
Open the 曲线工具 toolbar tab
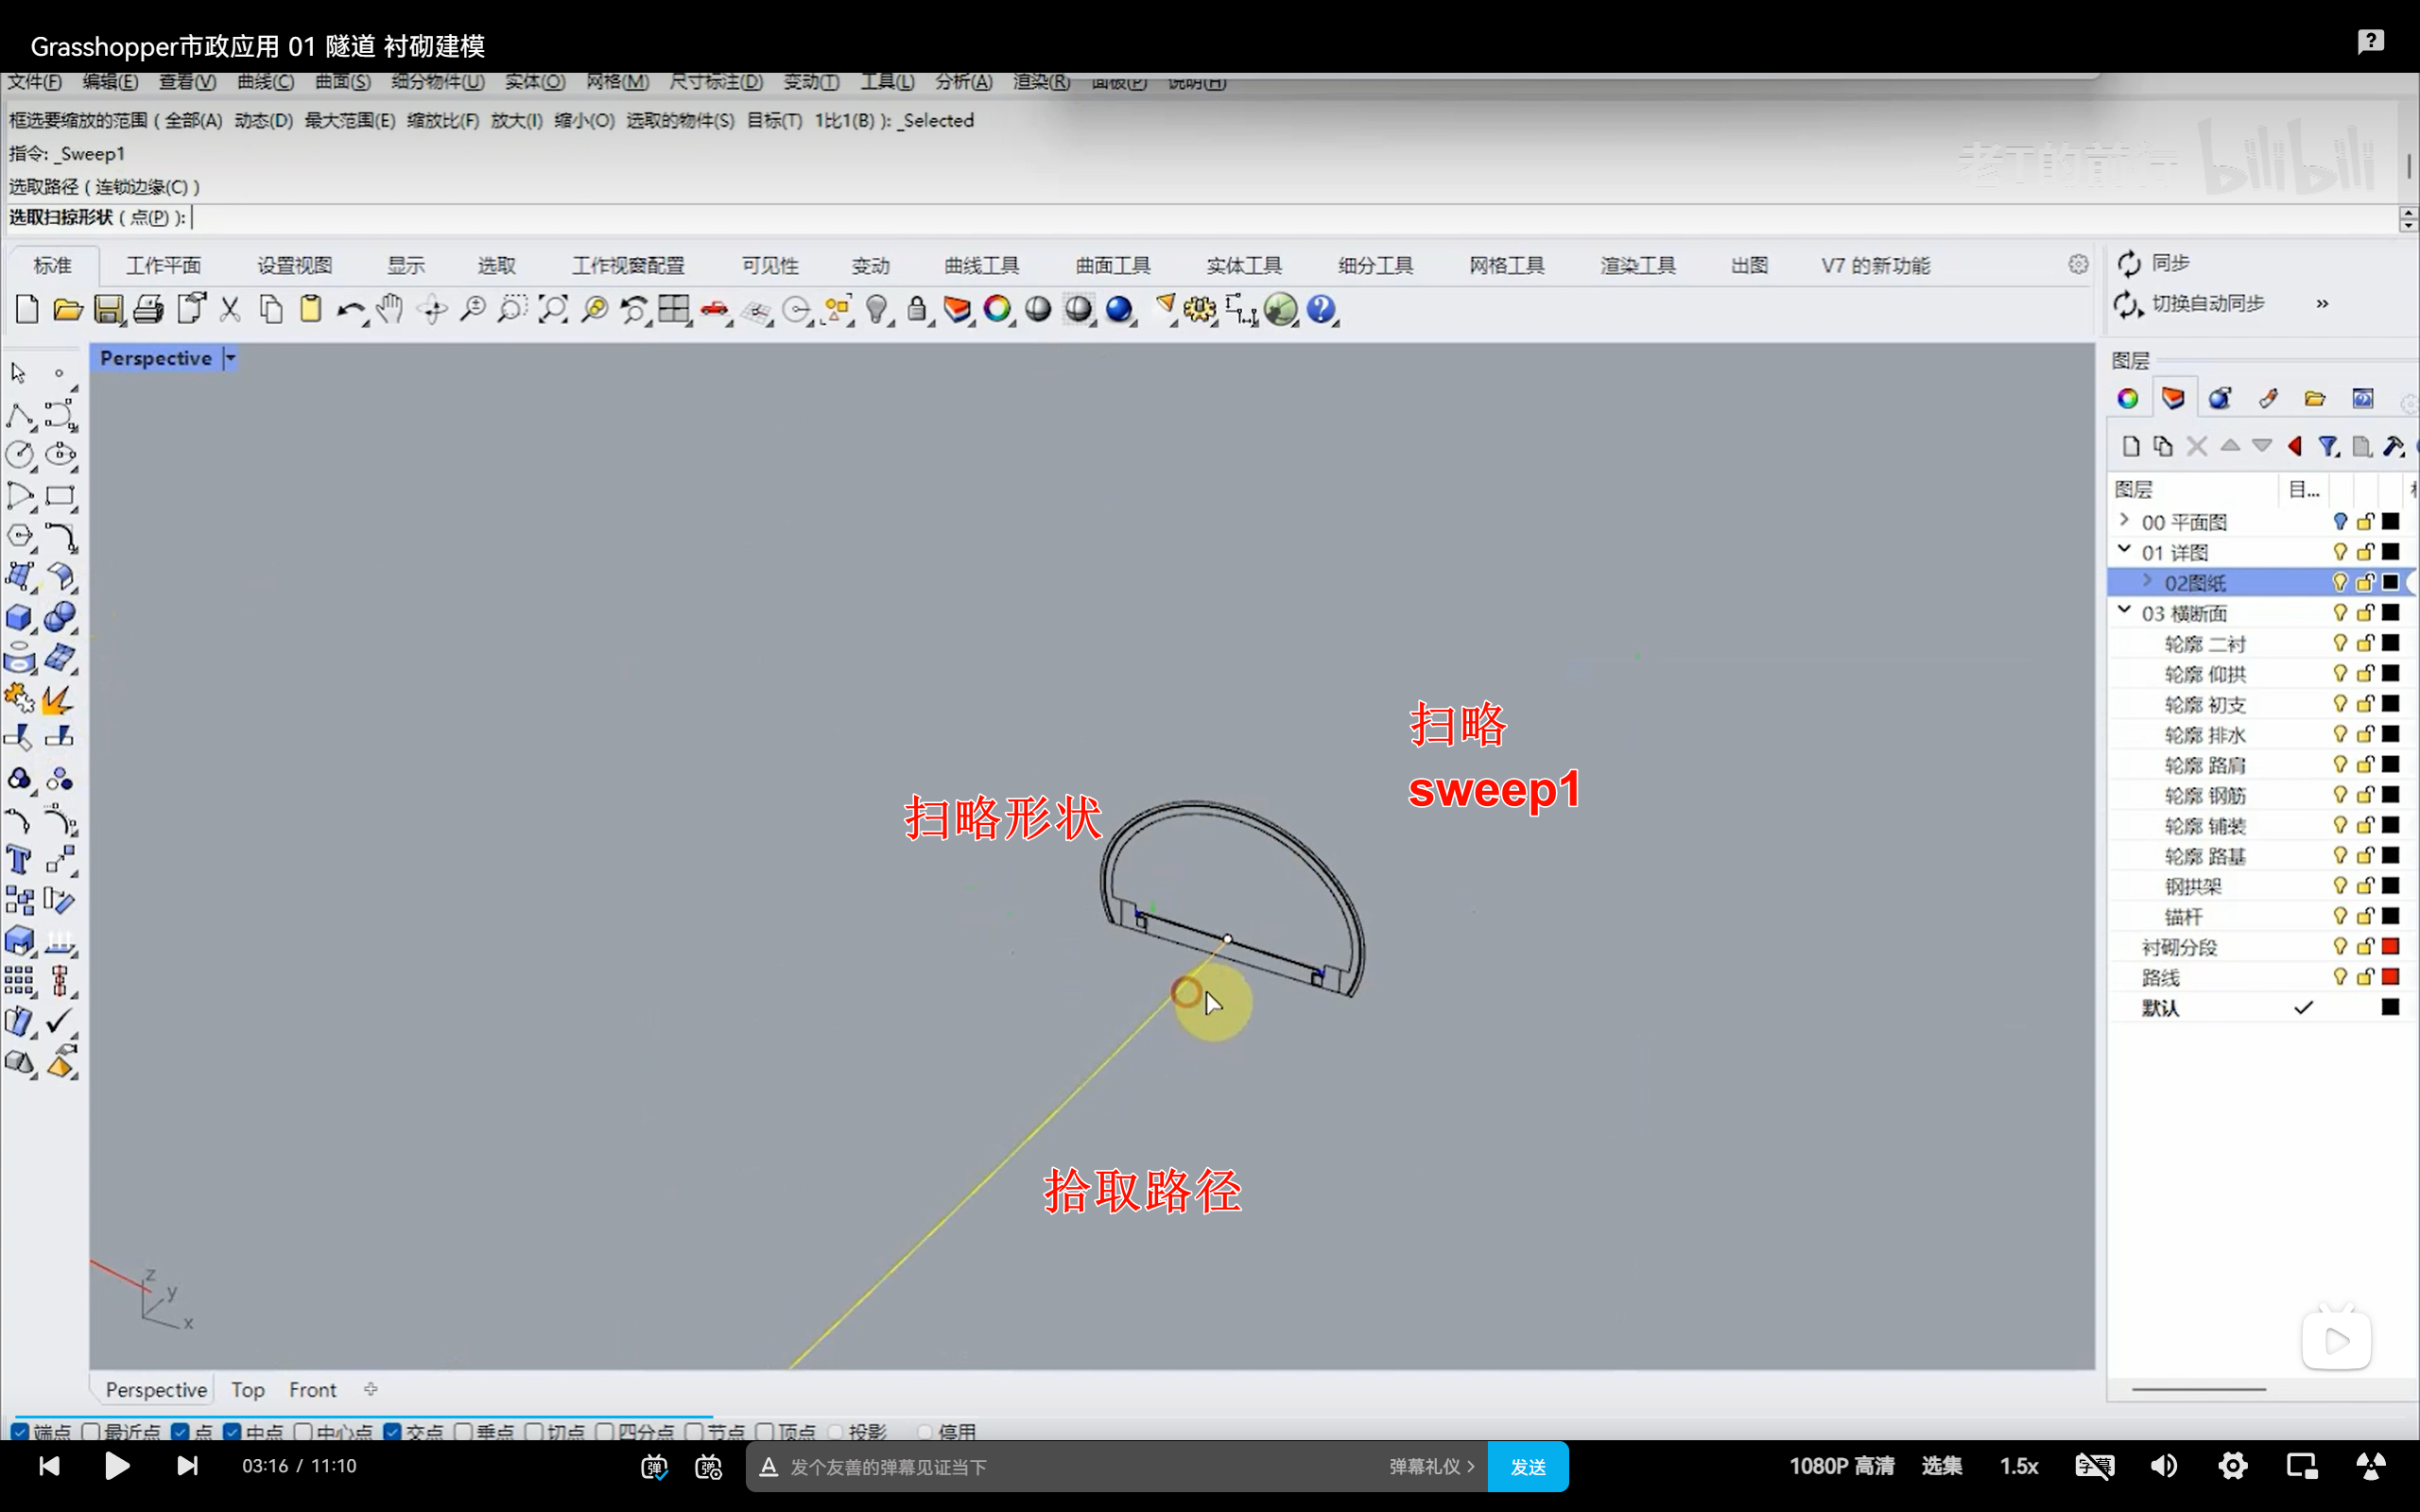[981, 265]
